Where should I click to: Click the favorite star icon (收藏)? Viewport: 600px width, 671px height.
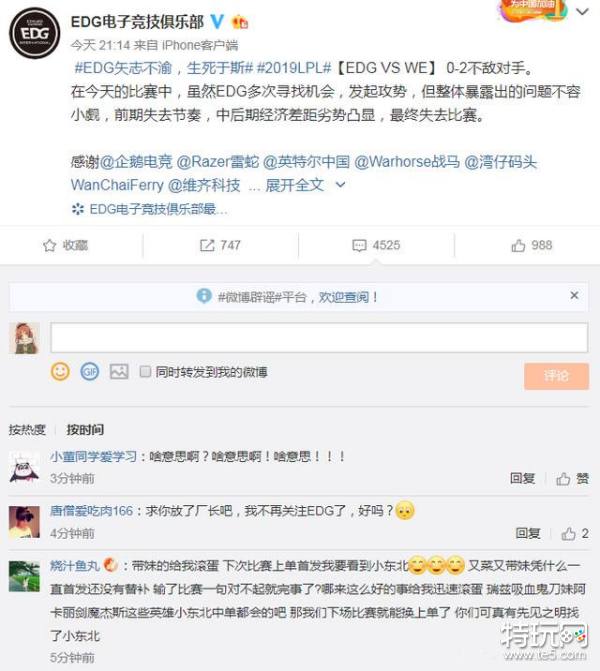tap(50, 245)
